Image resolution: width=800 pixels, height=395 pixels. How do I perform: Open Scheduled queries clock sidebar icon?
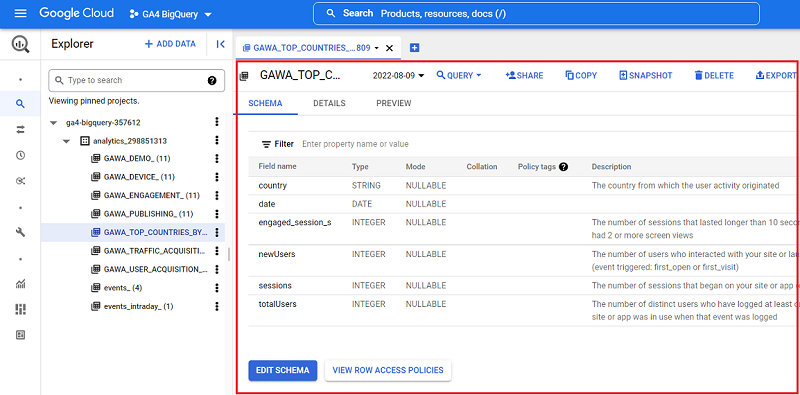[20, 155]
